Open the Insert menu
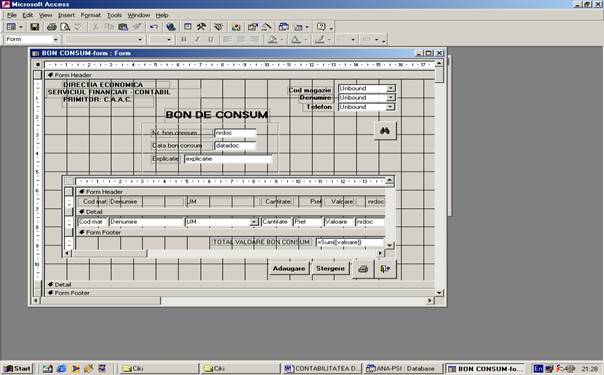604x375 pixels. [66, 15]
